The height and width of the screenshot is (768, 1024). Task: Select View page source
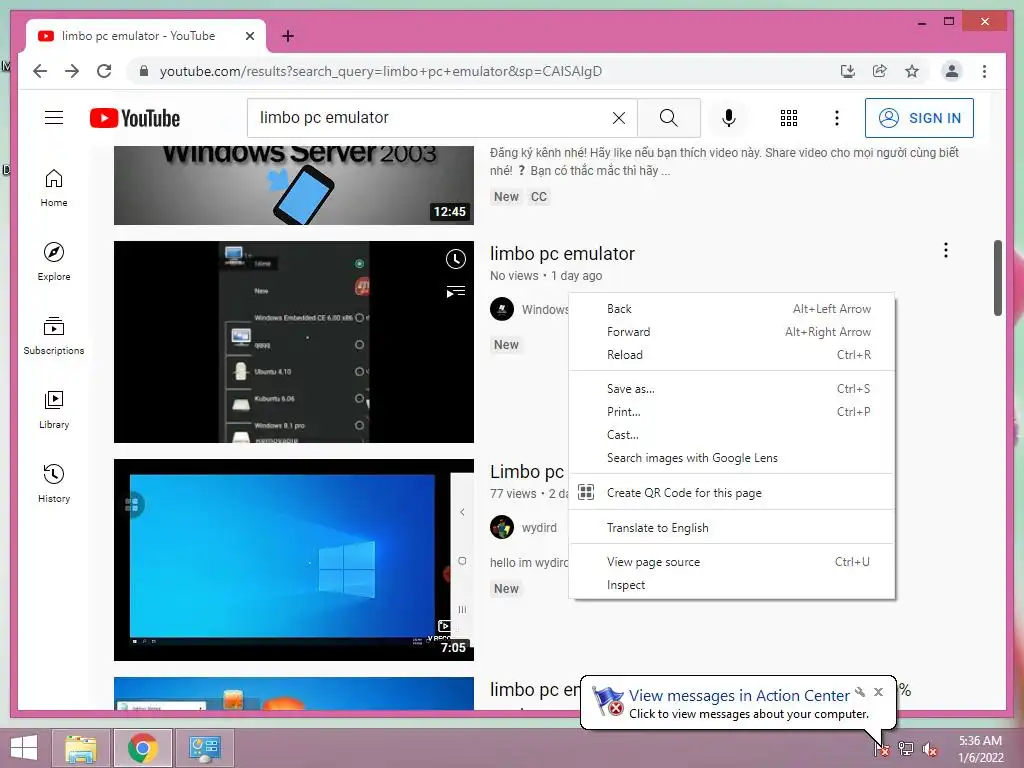731,562
